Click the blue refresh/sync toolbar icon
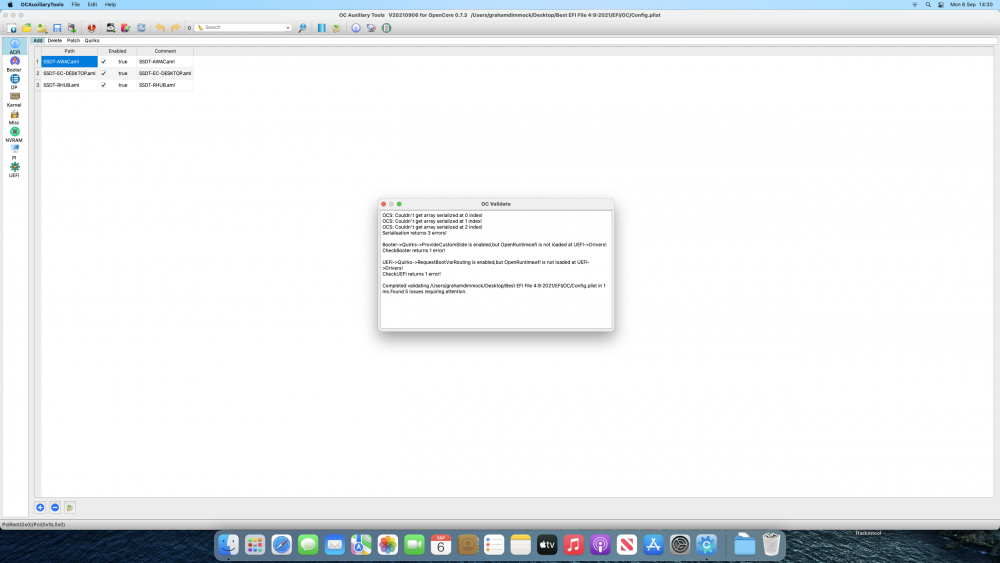The height and width of the screenshot is (563, 1000). click(x=141, y=28)
